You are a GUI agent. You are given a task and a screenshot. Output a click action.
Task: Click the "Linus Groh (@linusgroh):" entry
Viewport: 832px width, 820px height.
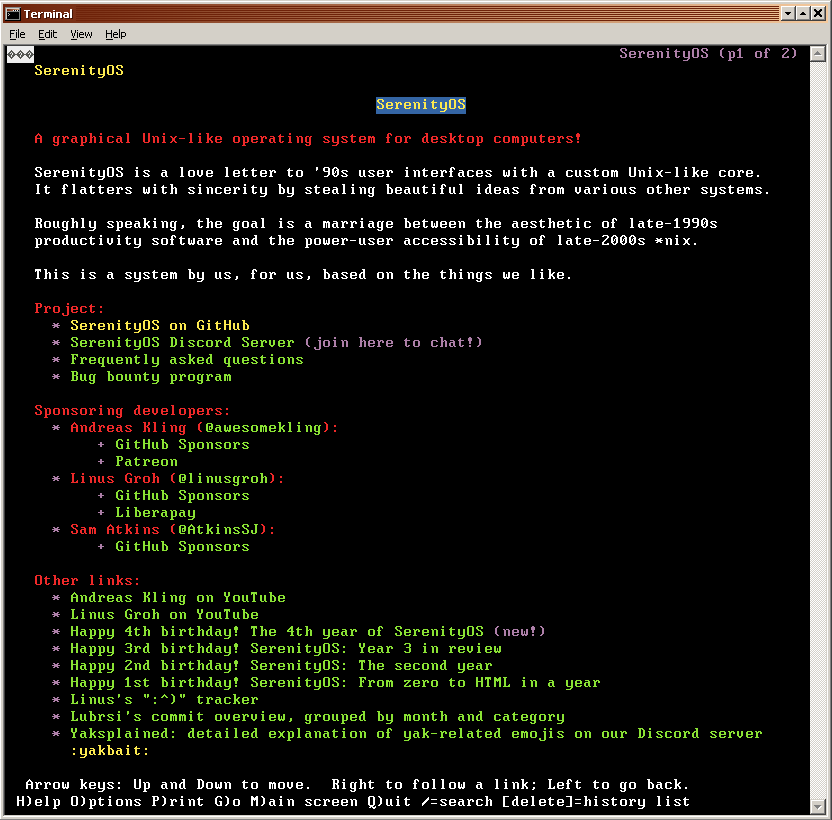pos(177,478)
